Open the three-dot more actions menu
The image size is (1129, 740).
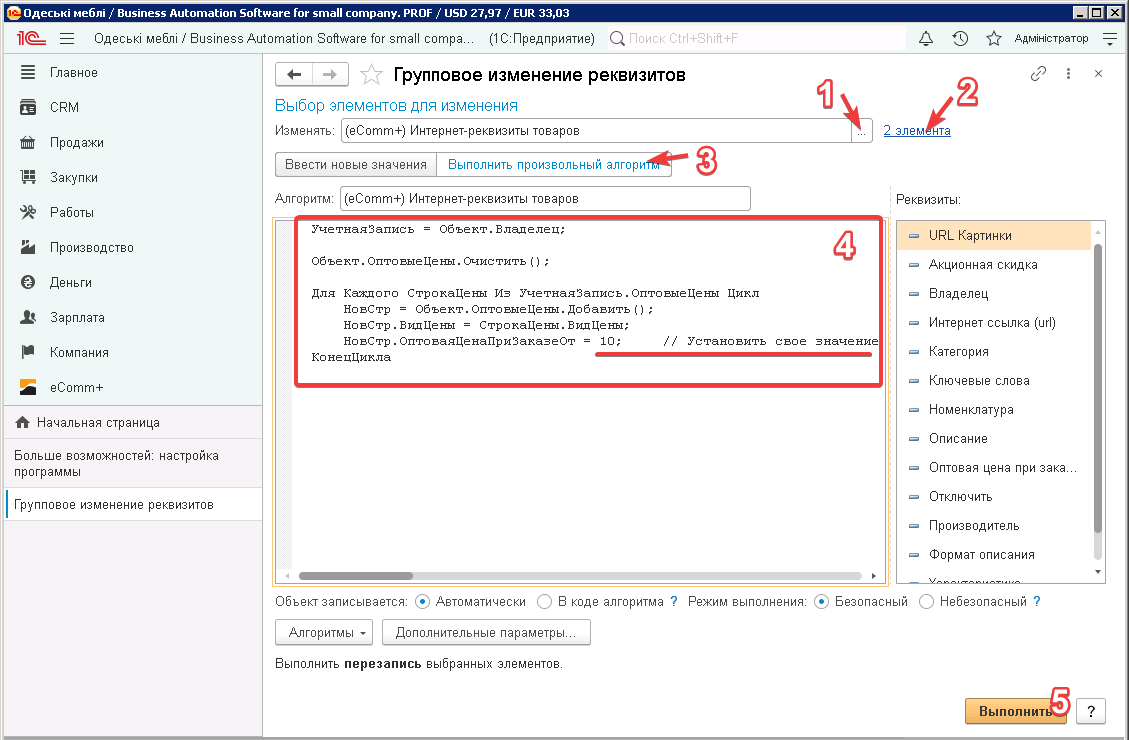tap(1068, 74)
